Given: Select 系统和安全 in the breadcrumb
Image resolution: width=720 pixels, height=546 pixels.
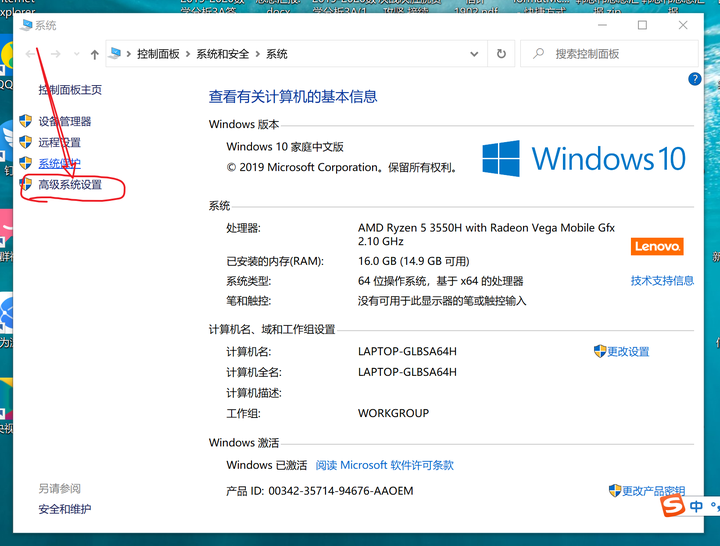Looking at the screenshot, I should [223, 54].
